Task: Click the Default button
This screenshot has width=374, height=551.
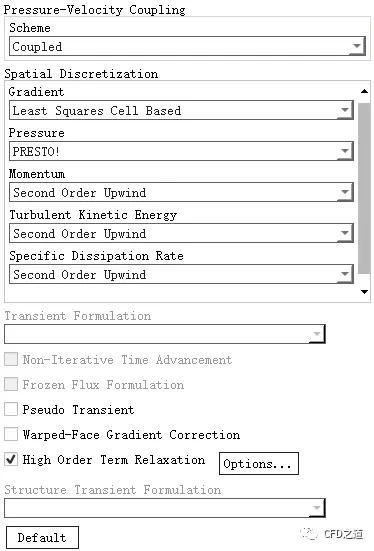Action: (42, 537)
